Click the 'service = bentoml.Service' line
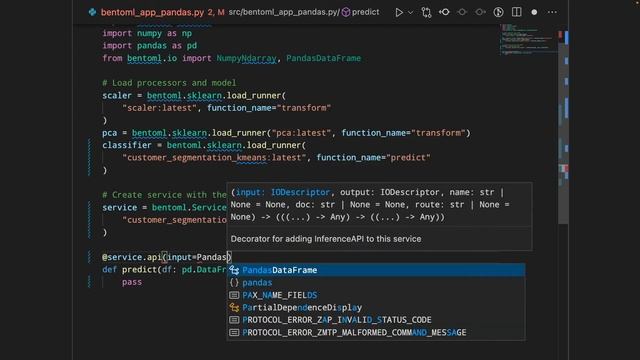The image size is (640, 360). tap(164, 207)
